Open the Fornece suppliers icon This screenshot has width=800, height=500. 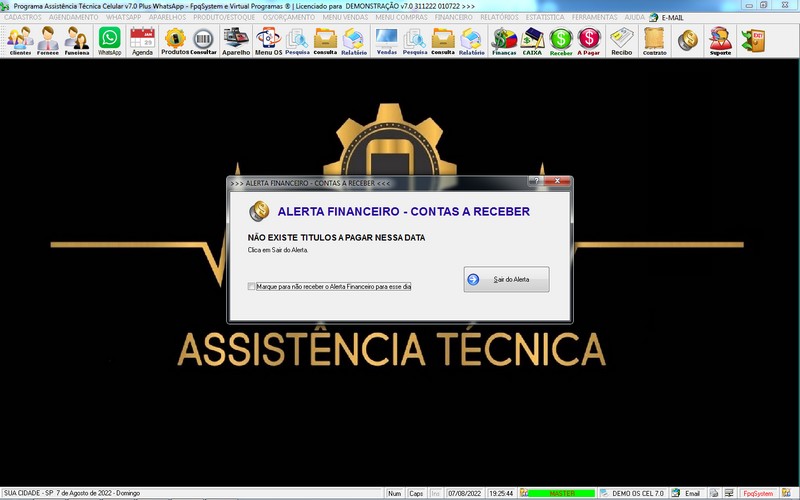point(47,41)
